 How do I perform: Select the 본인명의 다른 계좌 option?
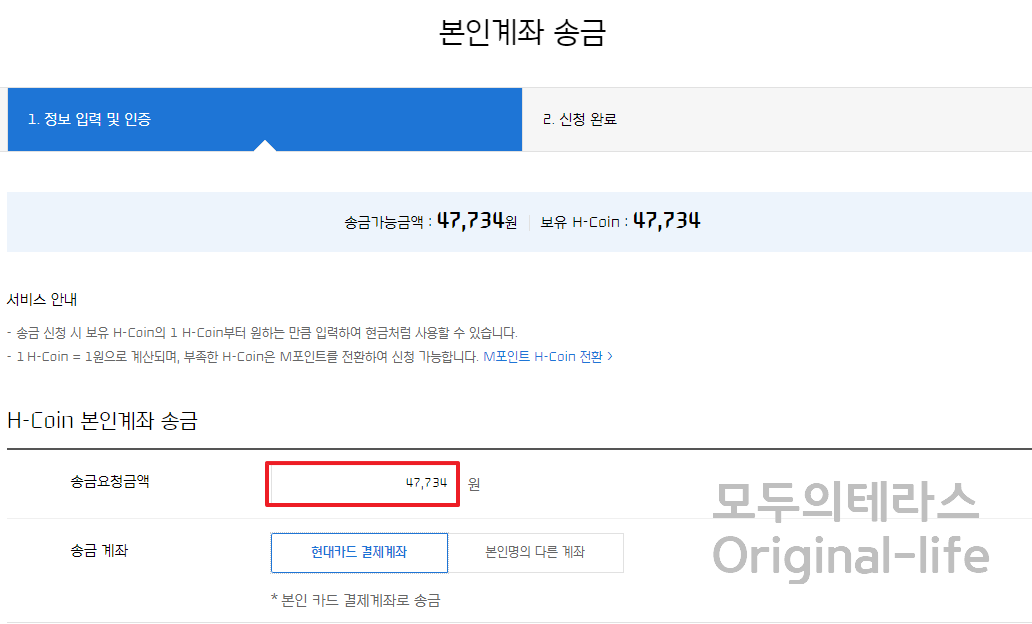535,552
